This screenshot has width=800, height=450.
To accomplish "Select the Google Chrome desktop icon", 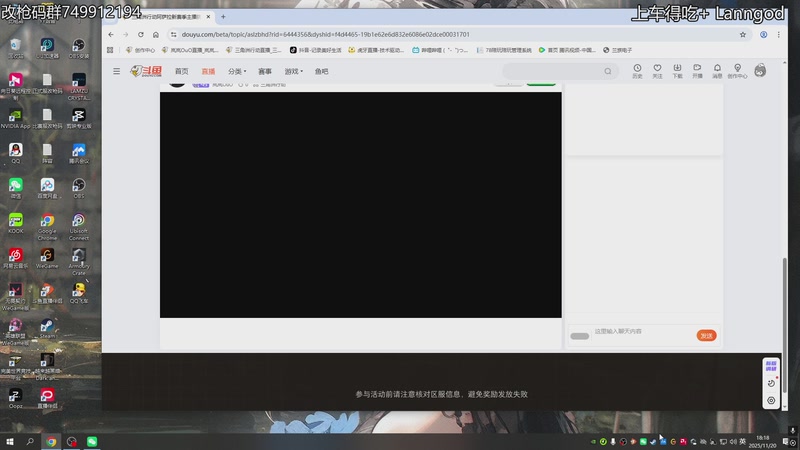I will 47,226.
